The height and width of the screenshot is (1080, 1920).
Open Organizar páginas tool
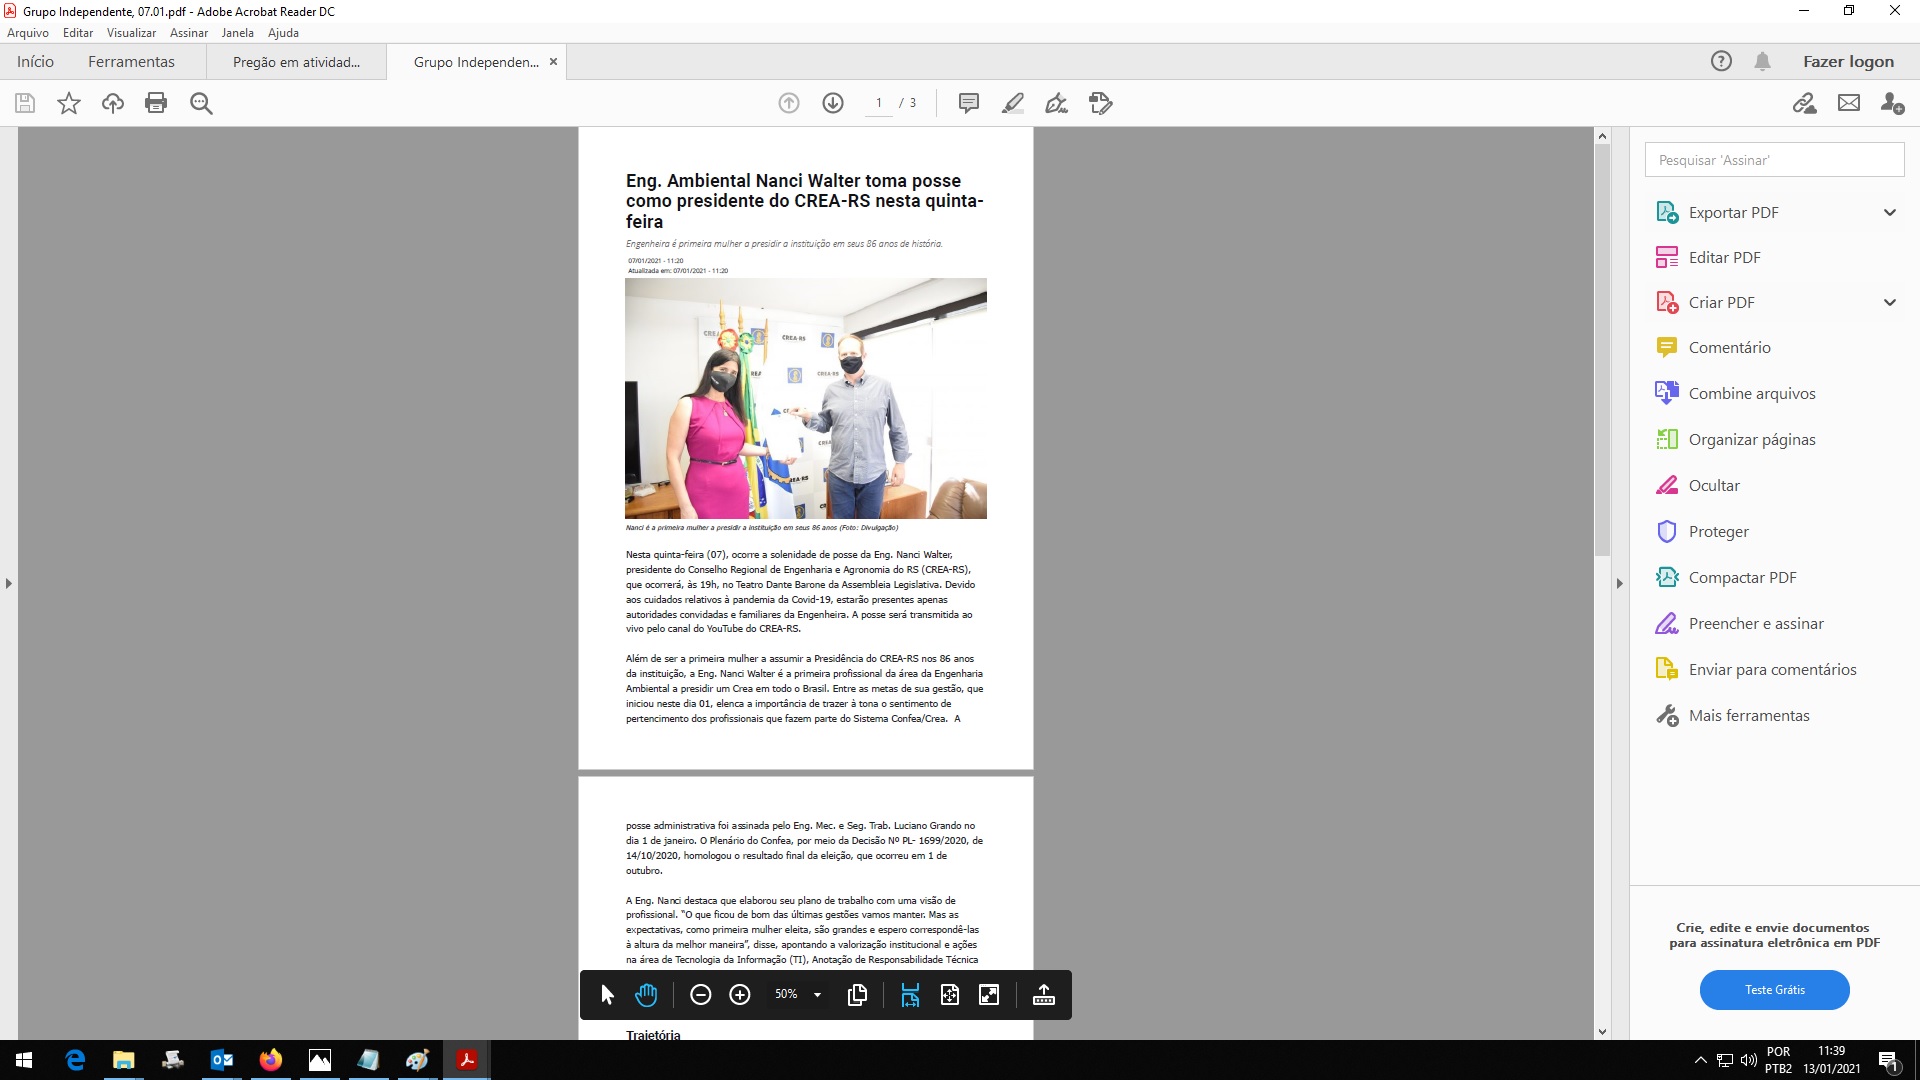1752,439
